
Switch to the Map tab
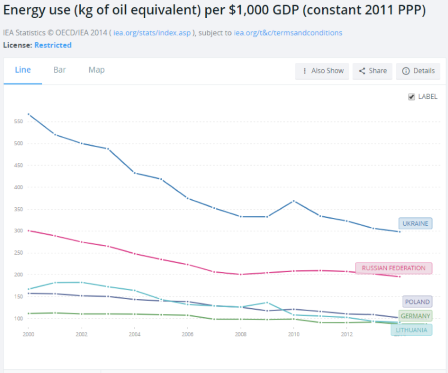point(96,70)
